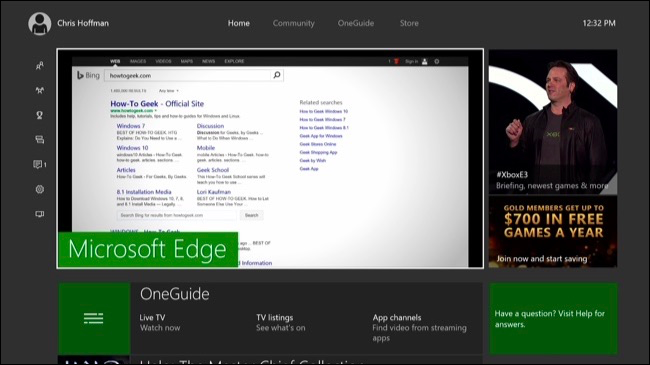Screen dimensions: 650x365
Task: Open the Geek School sublink
Action: (213, 170)
